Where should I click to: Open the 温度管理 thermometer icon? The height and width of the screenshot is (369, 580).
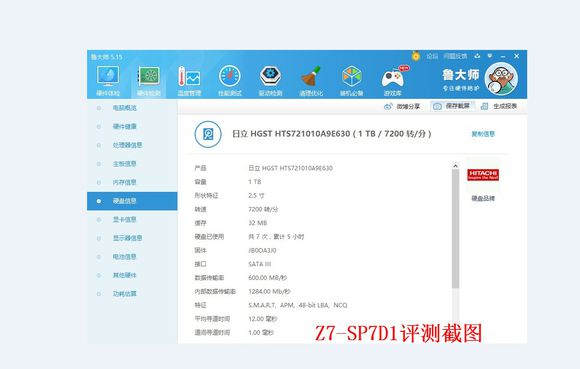tap(189, 76)
